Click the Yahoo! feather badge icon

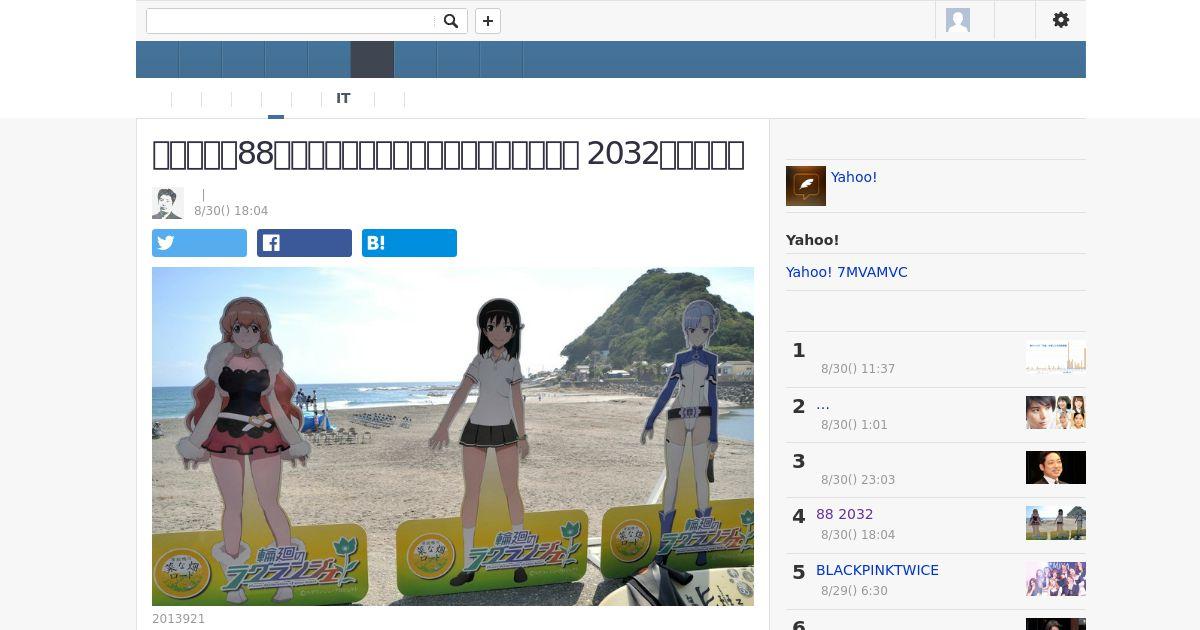pyautogui.click(x=806, y=186)
